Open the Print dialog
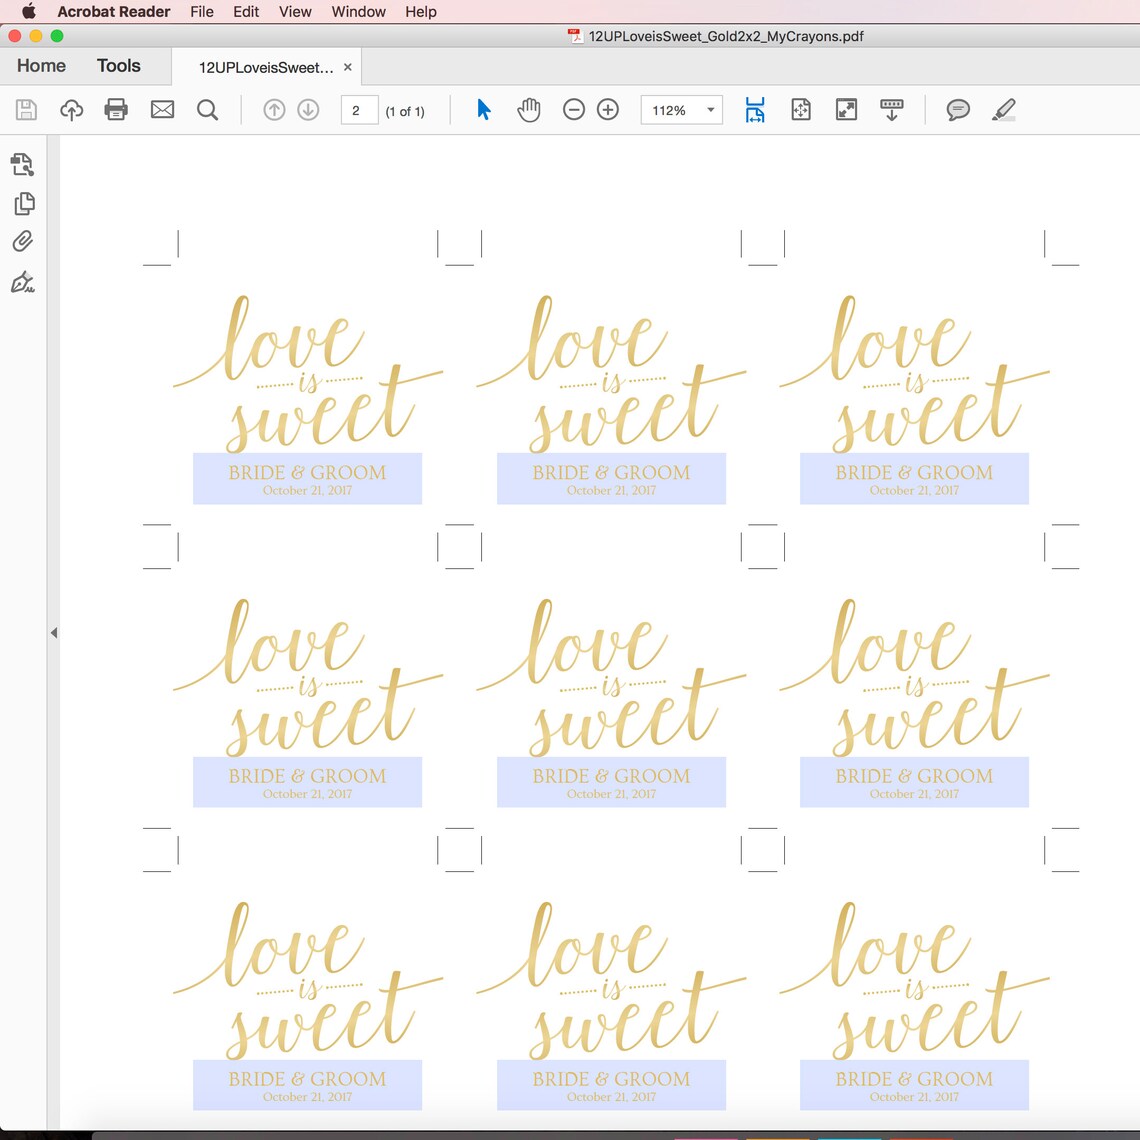1140x1140 pixels. click(x=116, y=110)
